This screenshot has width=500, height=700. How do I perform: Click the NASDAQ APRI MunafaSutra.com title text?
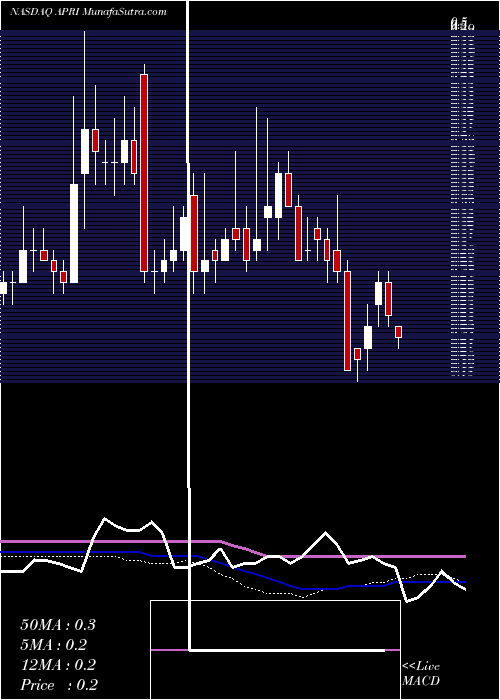click(x=88, y=12)
